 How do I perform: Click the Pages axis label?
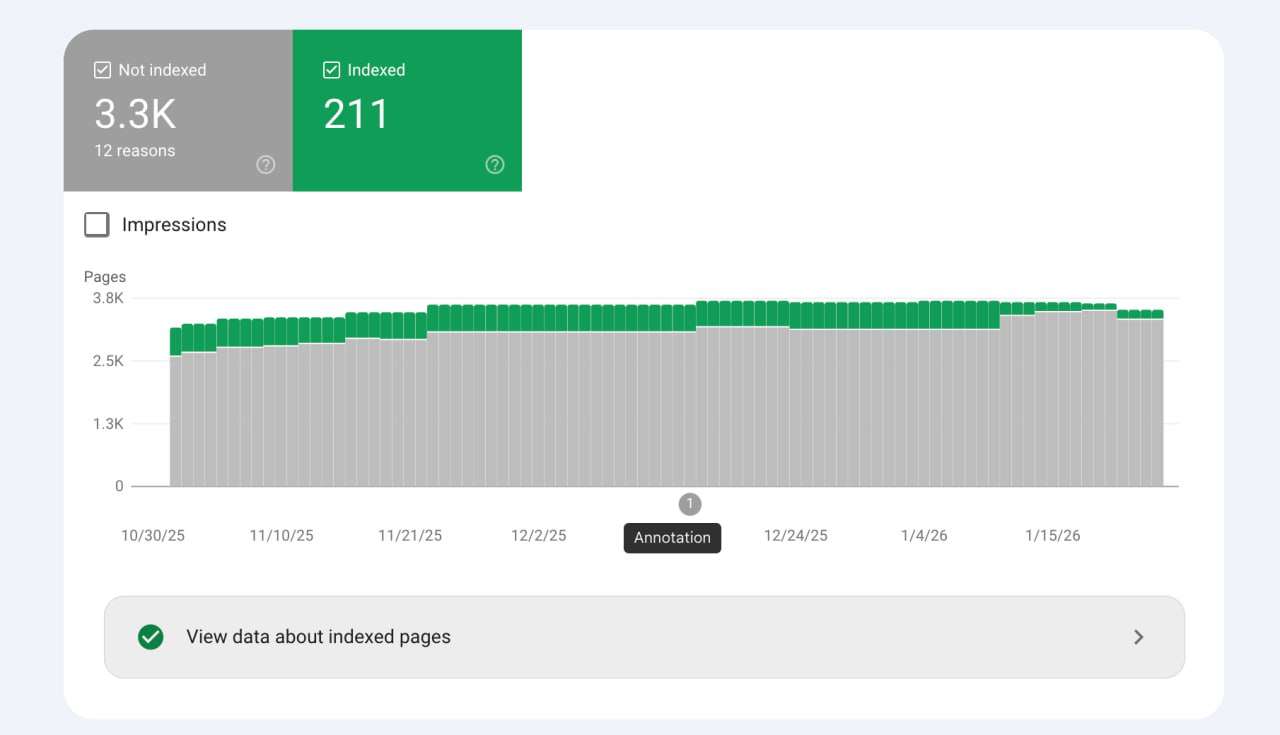(104, 276)
